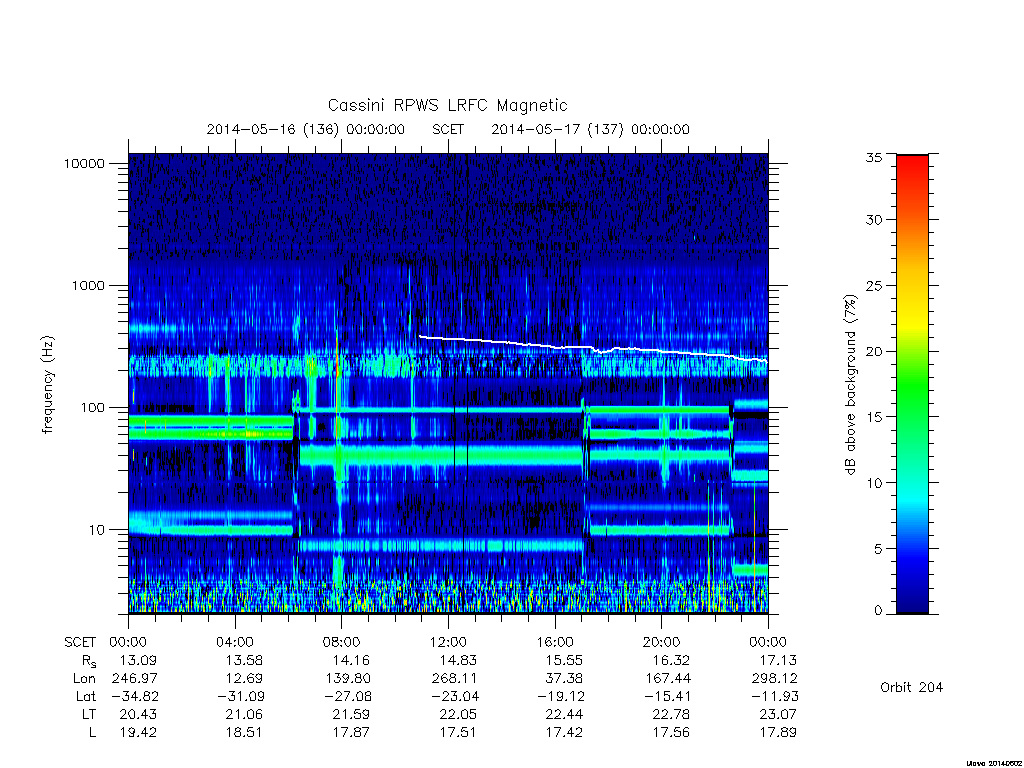Click the 'Uiowa 20140602' stamp in the corner
The height and width of the screenshot is (768, 1024).
994,763
